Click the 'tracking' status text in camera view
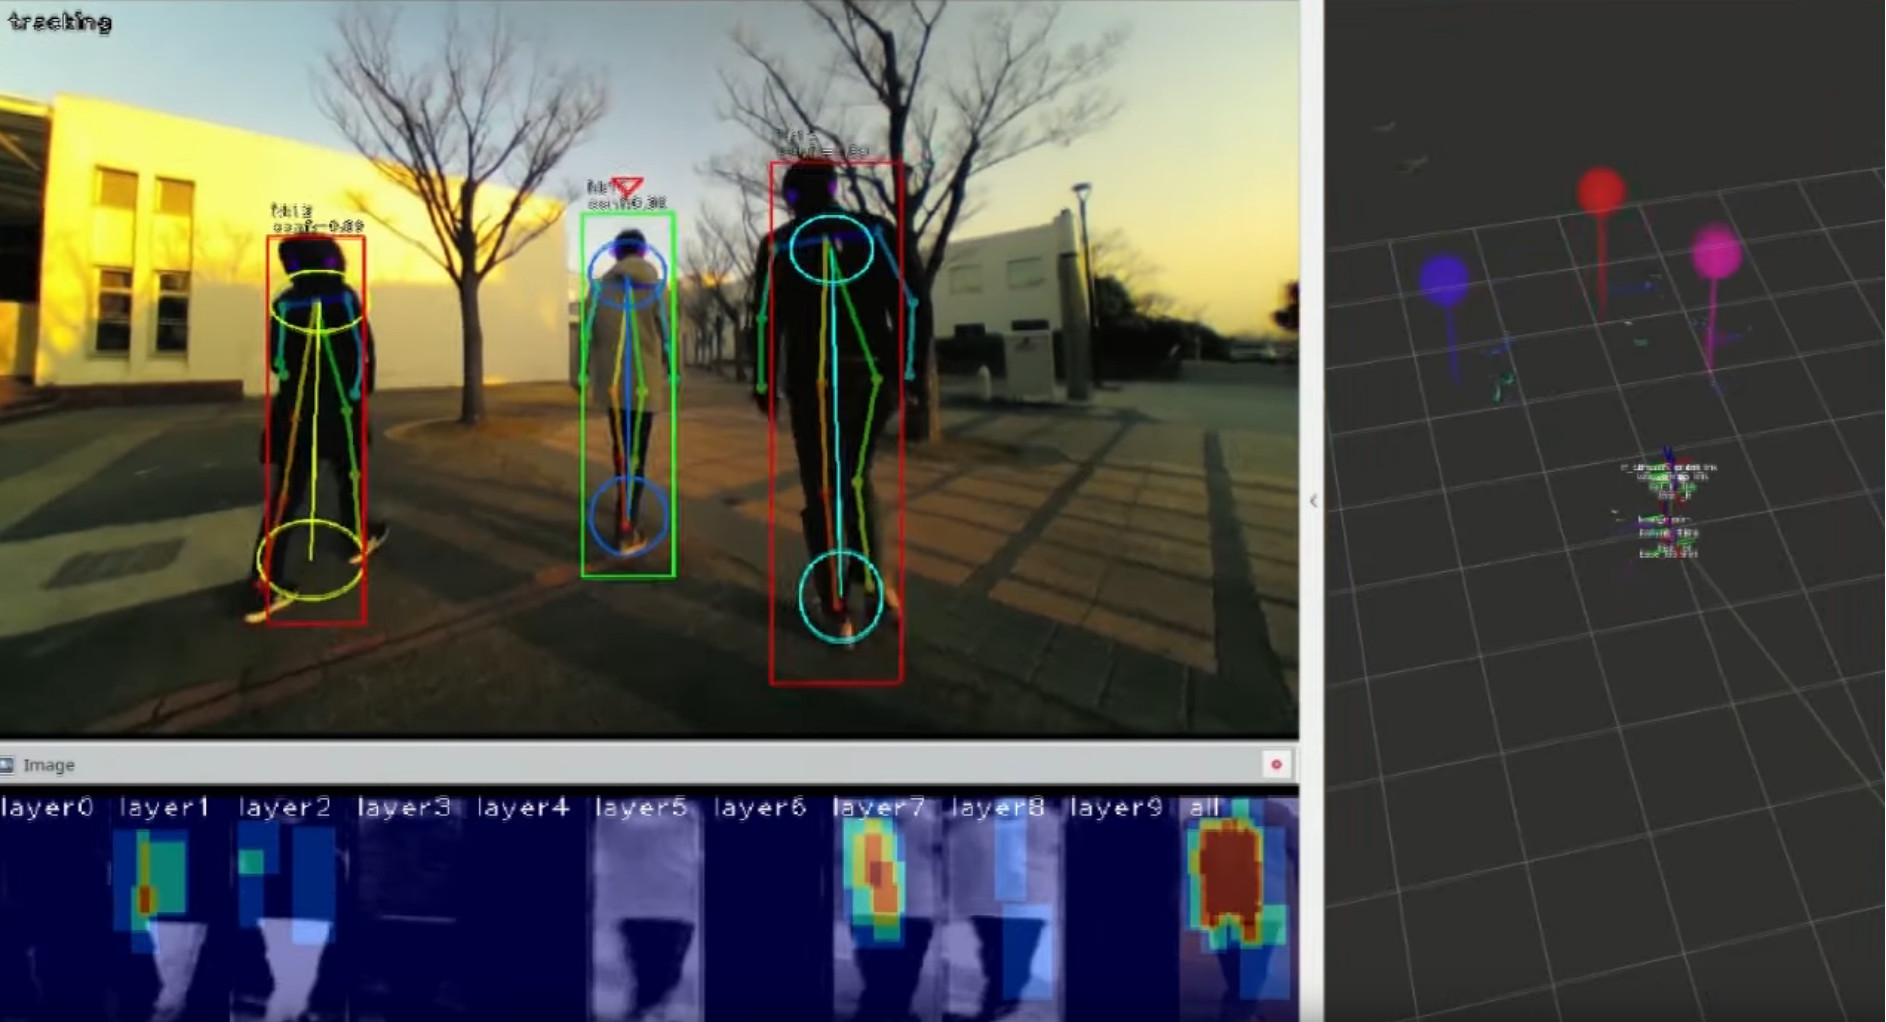 click(x=60, y=21)
